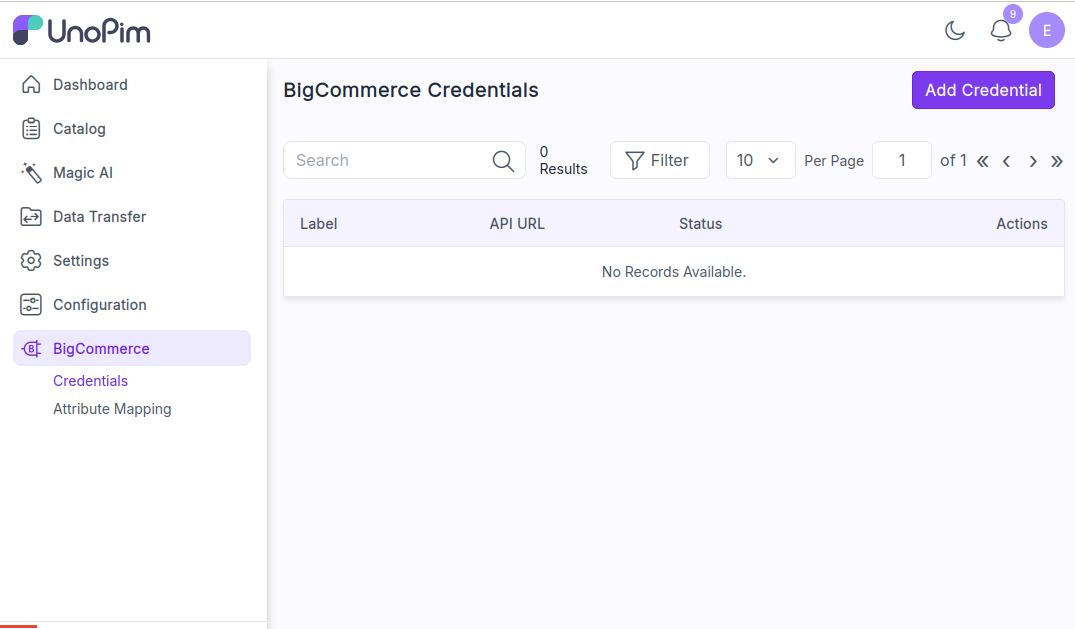Click the BigCommerce Credentials page title
This screenshot has width=1075, height=629.
tap(411, 90)
